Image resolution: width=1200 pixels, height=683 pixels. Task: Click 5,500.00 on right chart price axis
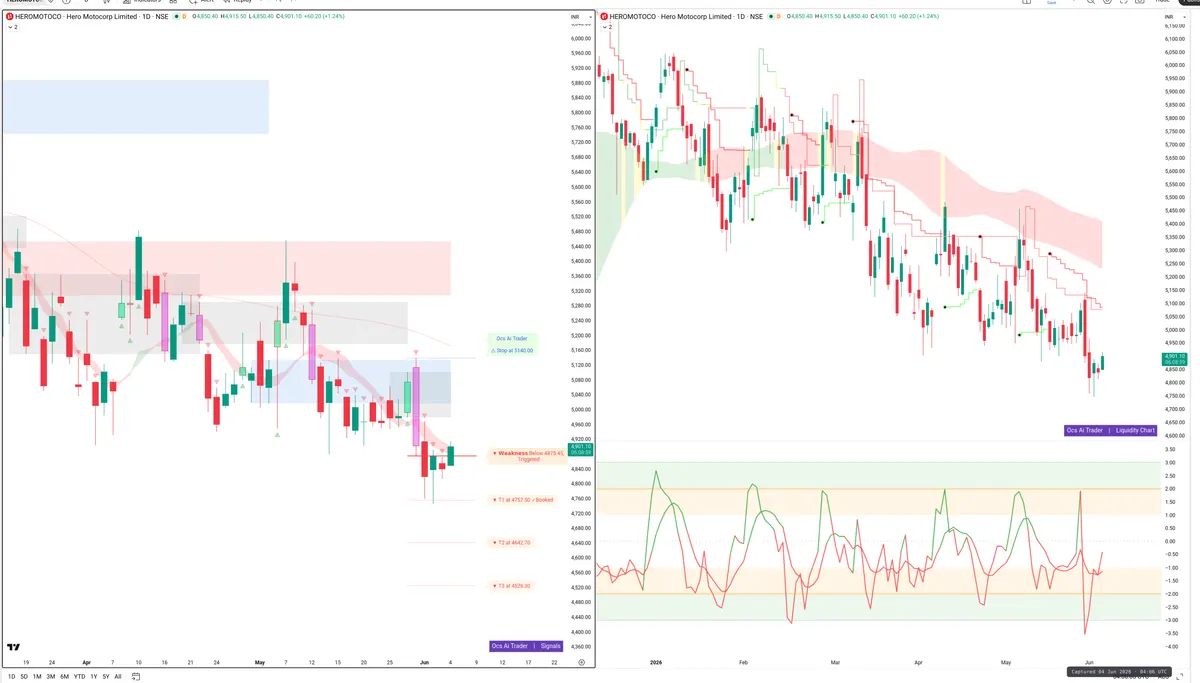pyautogui.click(x=1174, y=197)
